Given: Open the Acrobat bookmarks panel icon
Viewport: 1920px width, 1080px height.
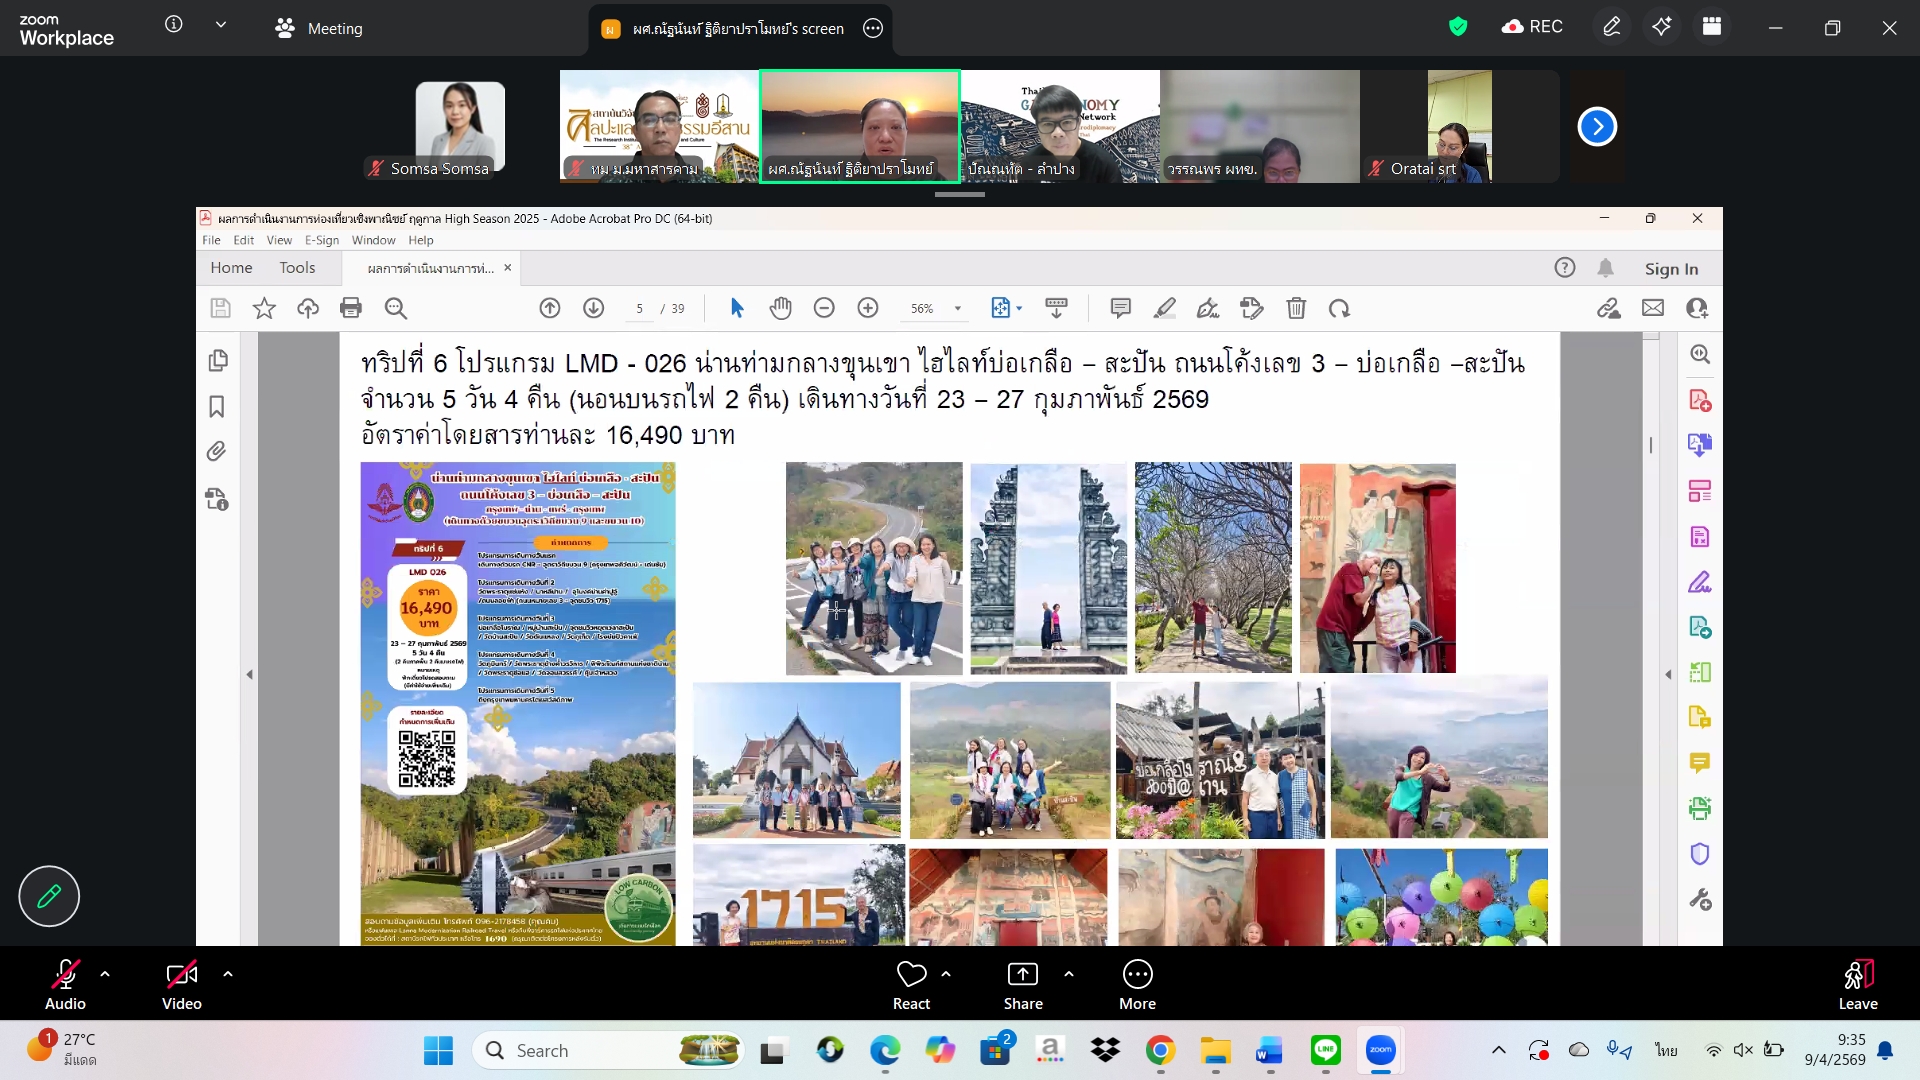Looking at the screenshot, I should 217,406.
